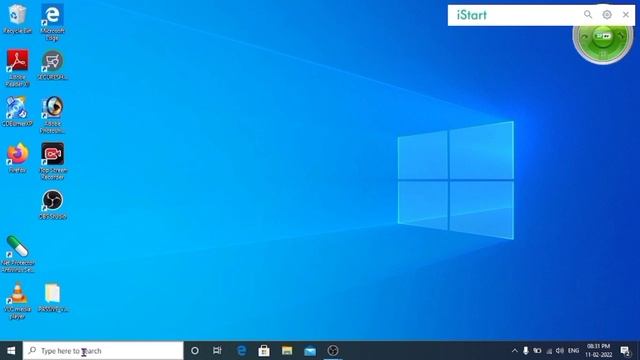This screenshot has width=640, height=360.
Task: Click the search magnifier in iStart bar
Action: [588, 15]
